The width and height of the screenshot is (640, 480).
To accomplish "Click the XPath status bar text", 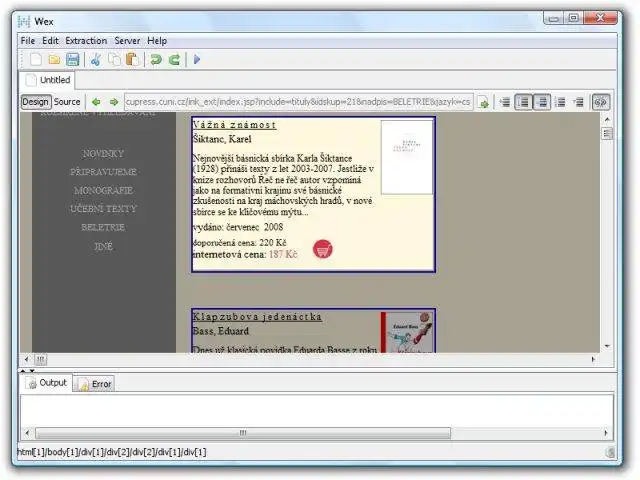I will pyautogui.click(x=112, y=452).
